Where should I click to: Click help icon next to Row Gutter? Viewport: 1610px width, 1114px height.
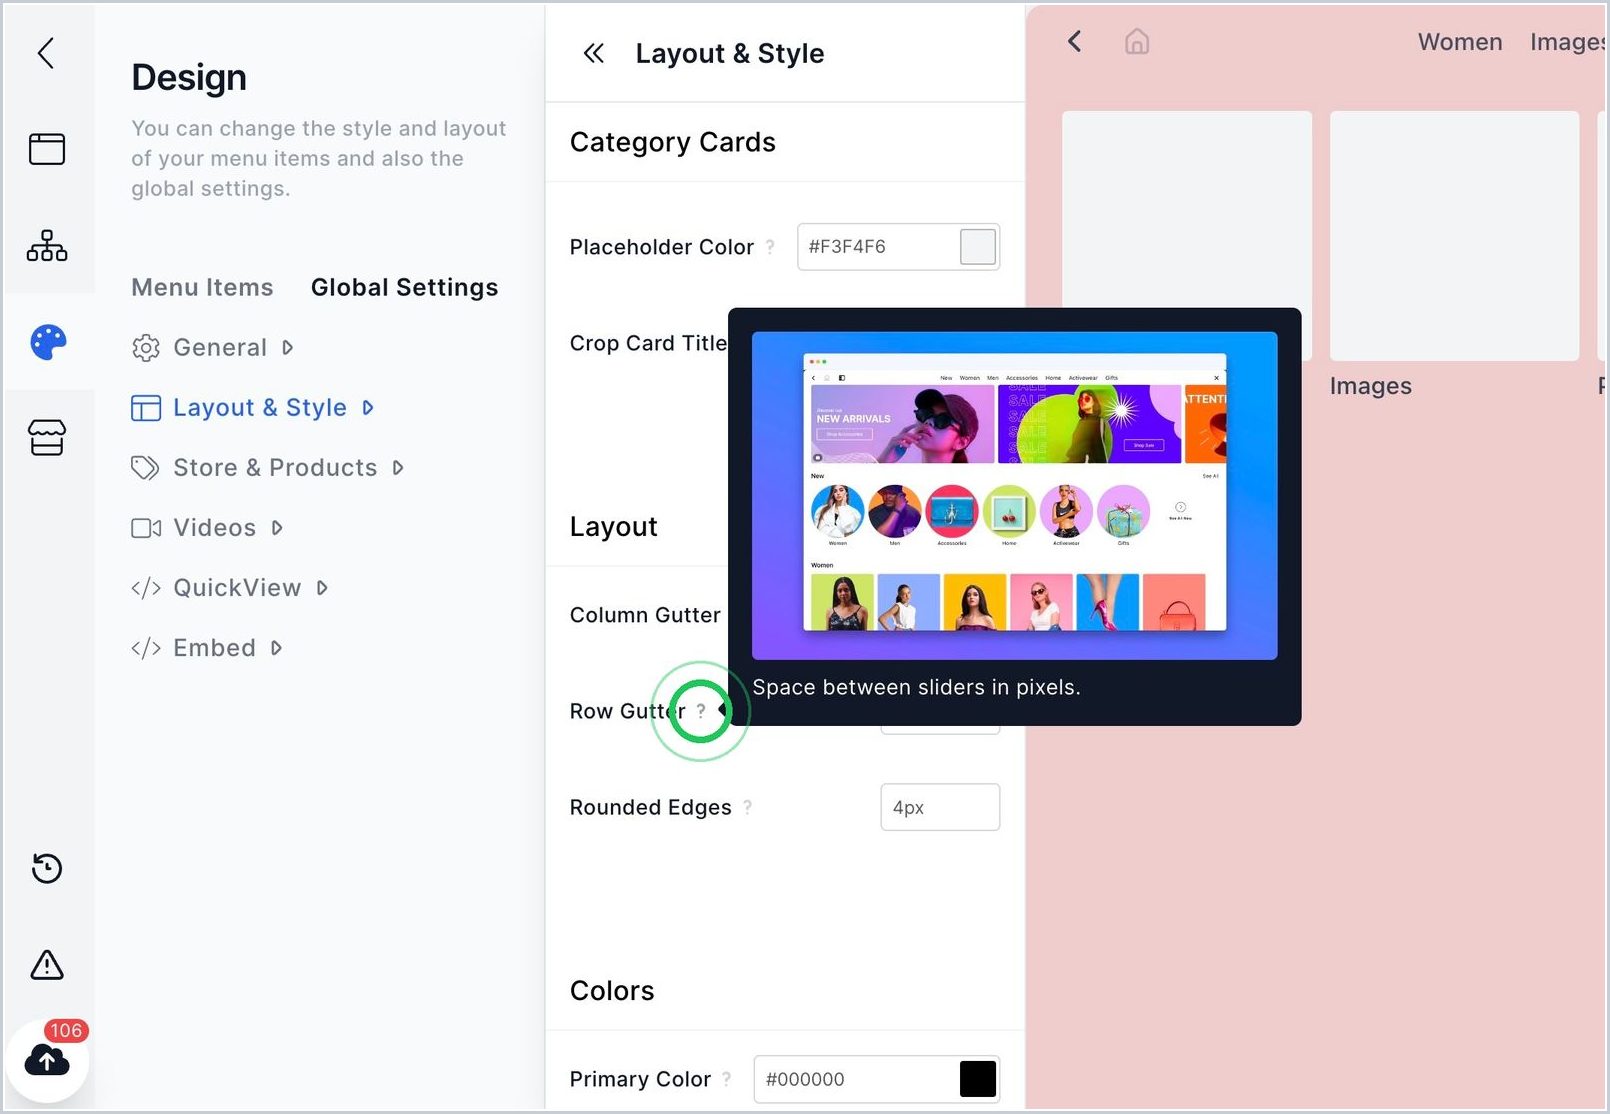tap(701, 711)
